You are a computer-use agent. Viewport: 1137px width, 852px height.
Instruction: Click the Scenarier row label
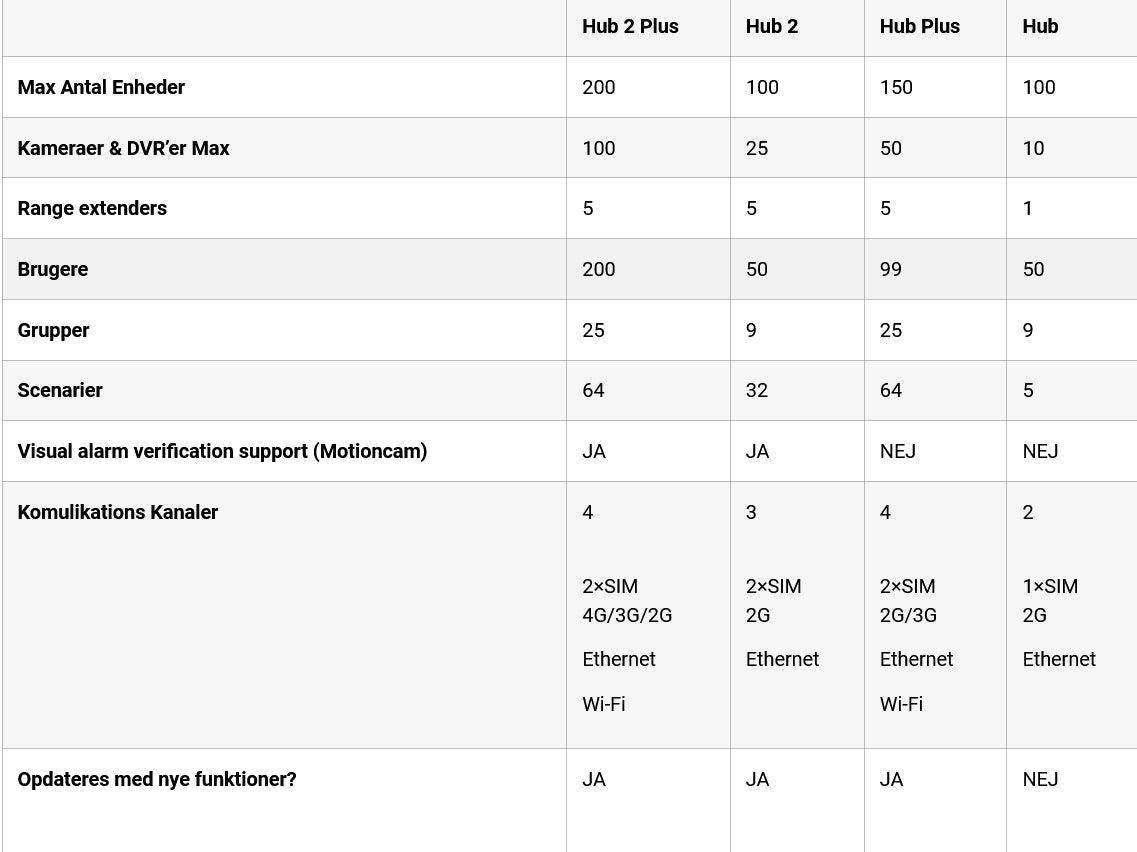pyautogui.click(x=60, y=390)
